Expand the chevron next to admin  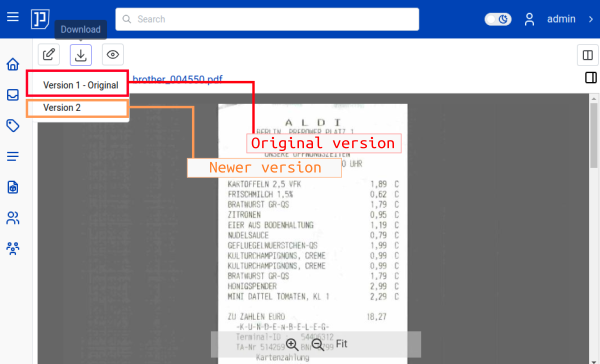[x=591, y=19]
